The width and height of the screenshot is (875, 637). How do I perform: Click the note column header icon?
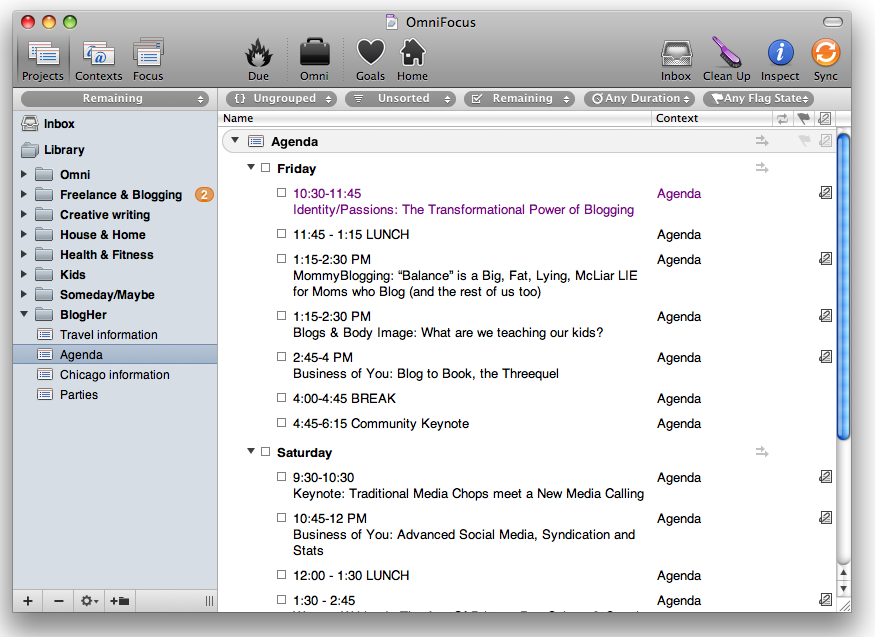[824, 118]
